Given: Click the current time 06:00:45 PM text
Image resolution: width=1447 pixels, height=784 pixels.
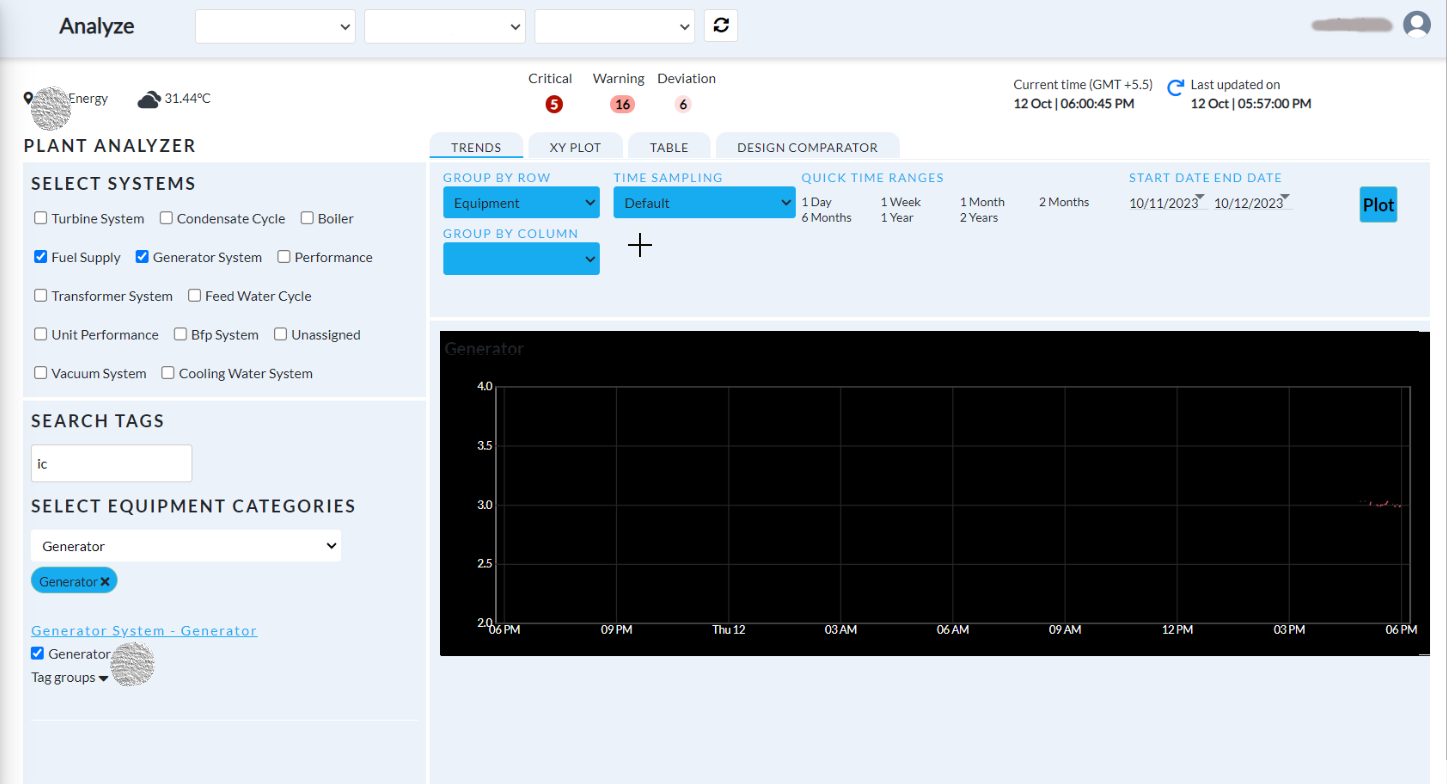Looking at the screenshot, I should point(1074,104).
